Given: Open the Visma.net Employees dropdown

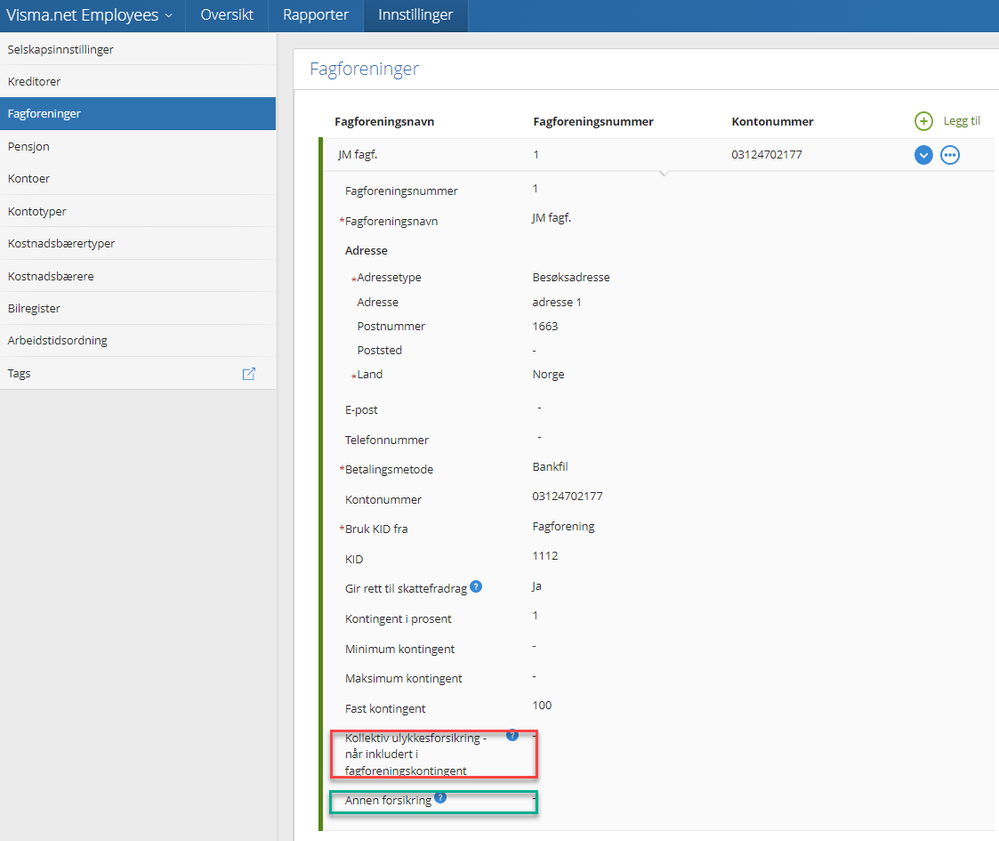Looking at the screenshot, I should point(89,15).
